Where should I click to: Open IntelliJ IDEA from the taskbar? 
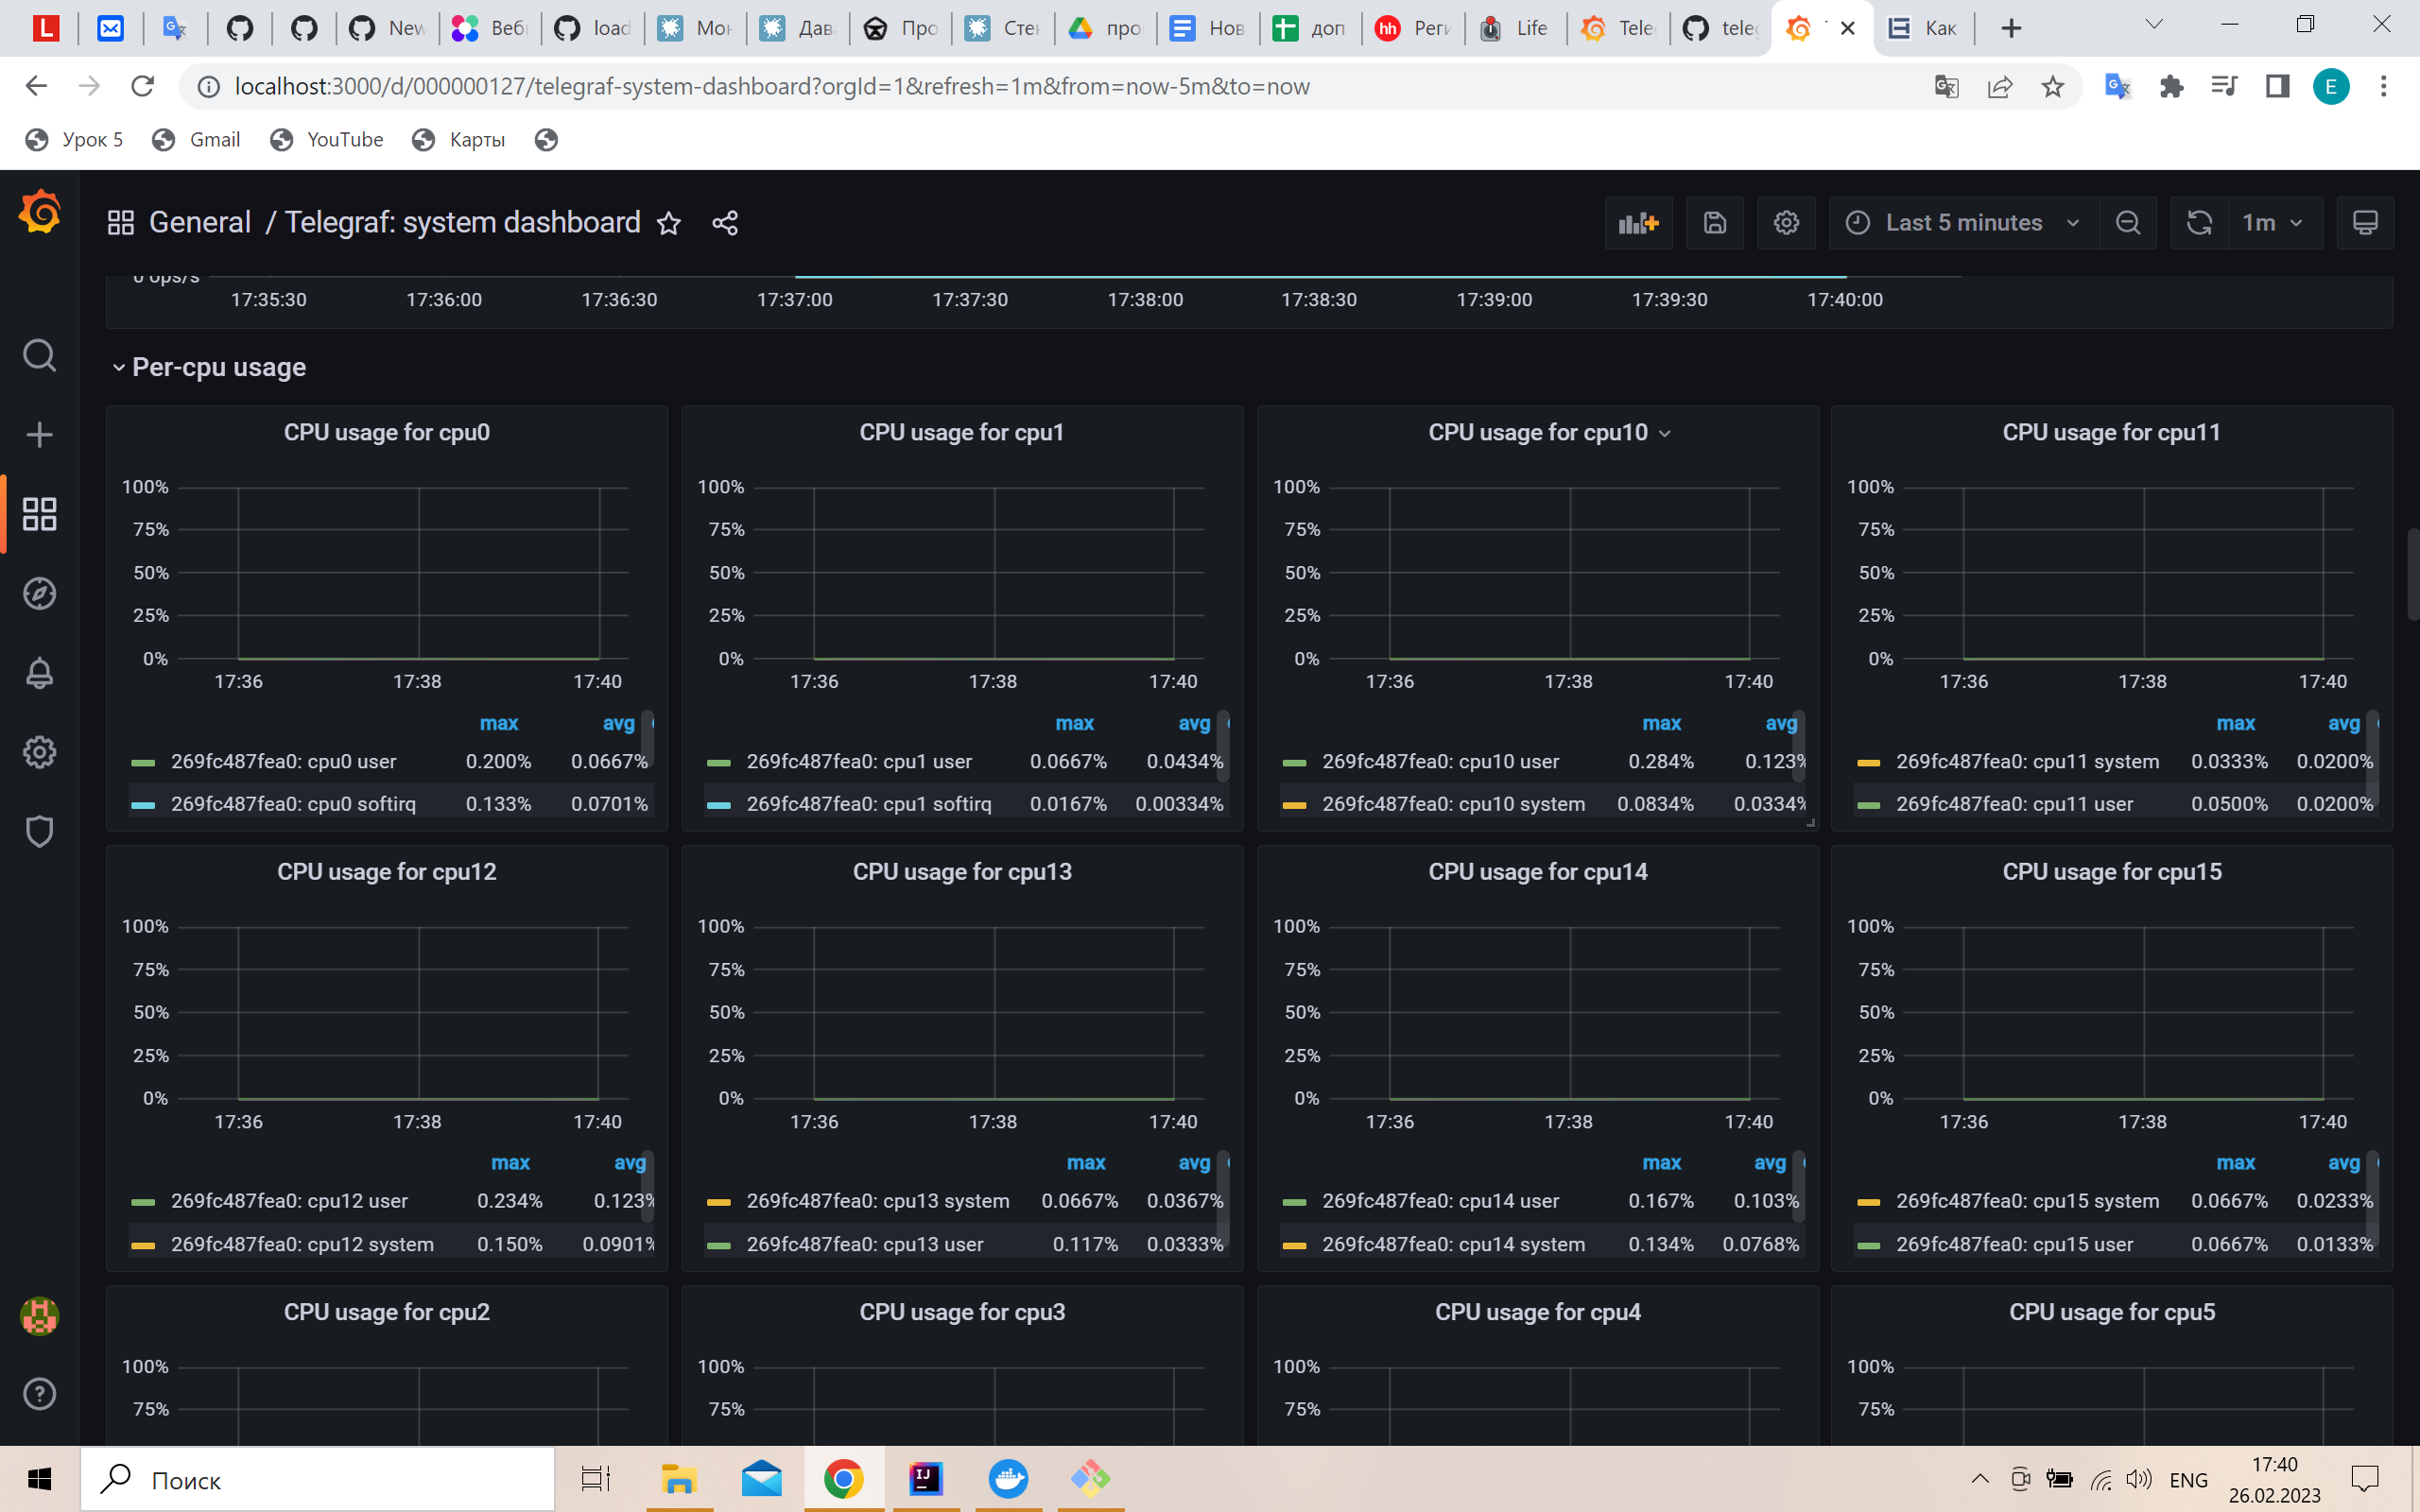[925, 1479]
